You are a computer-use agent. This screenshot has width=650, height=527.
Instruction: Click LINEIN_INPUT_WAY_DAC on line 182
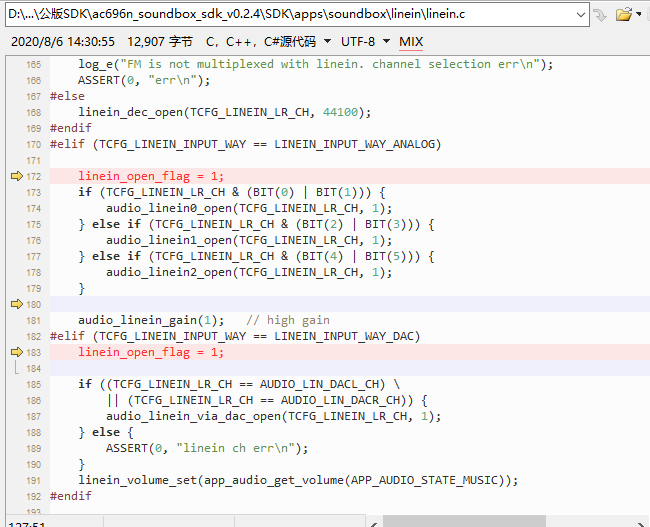coord(344,336)
